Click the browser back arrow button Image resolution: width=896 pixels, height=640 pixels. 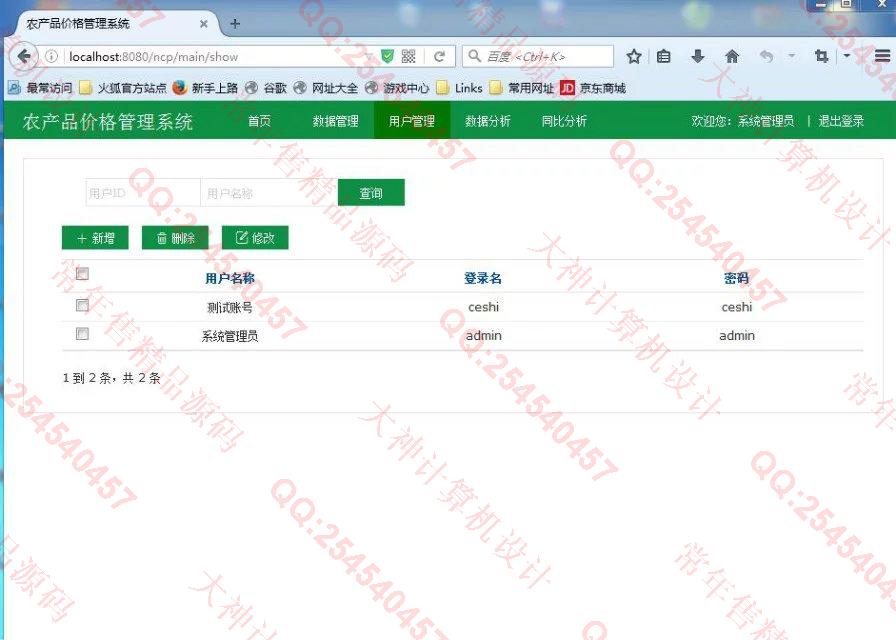tap(24, 57)
